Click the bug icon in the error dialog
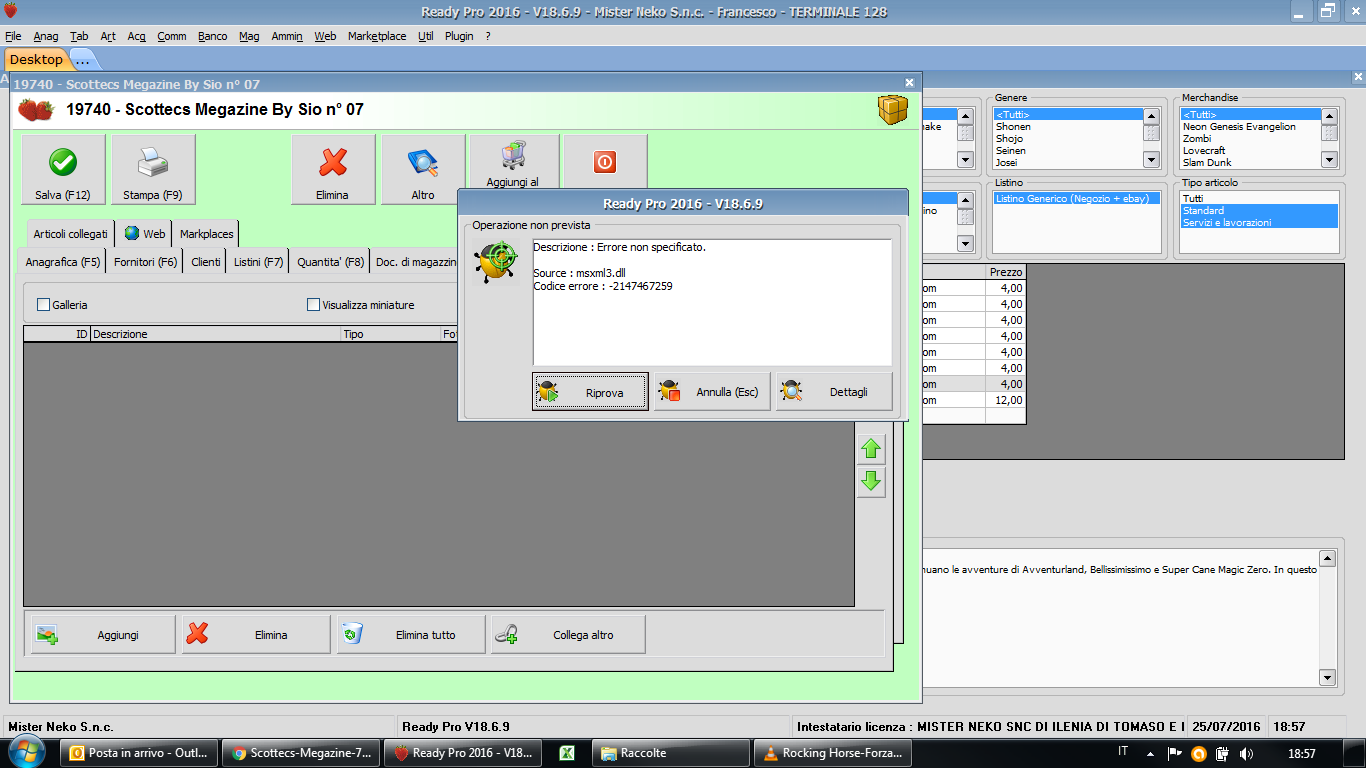1366x768 pixels. click(x=496, y=262)
